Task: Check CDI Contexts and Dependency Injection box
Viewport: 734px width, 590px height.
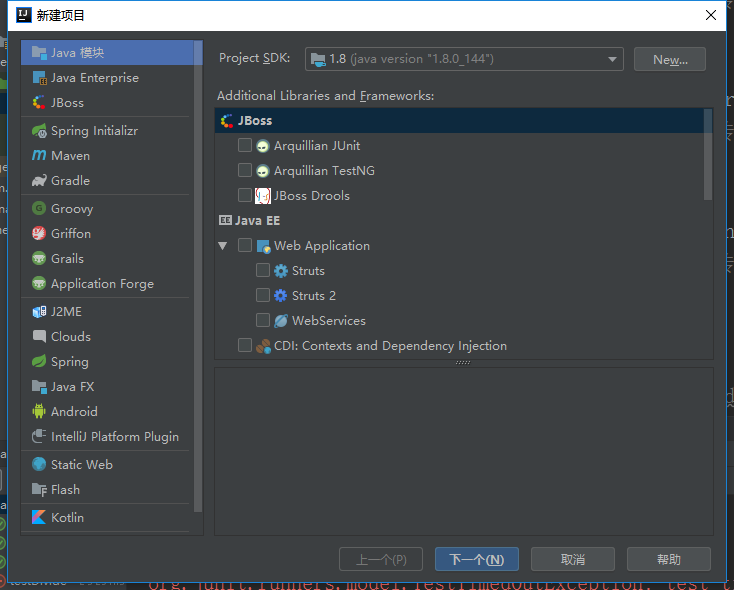Action: click(245, 345)
